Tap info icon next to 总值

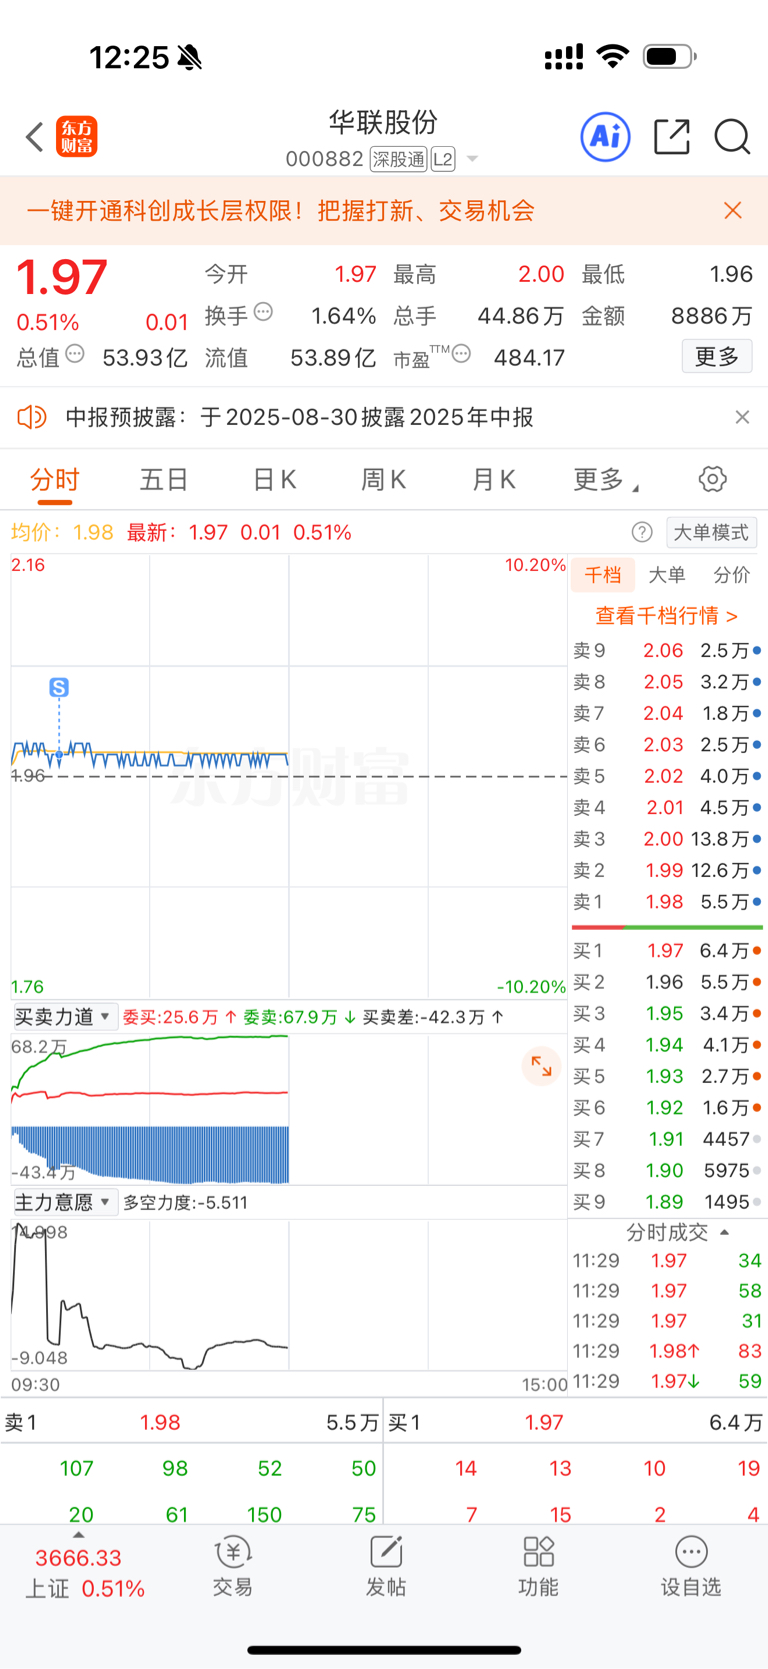click(75, 354)
